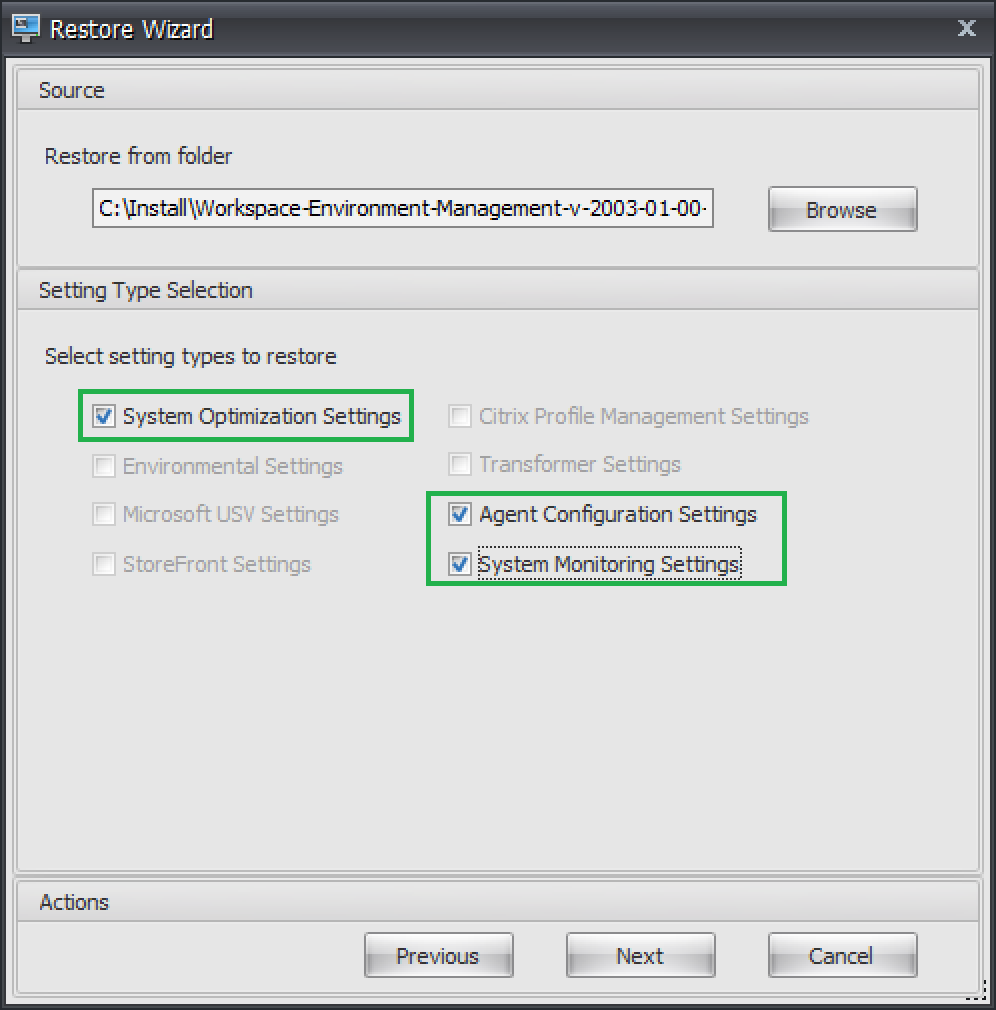Click the Setting Type Selection header
The image size is (996, 1010).
click(145, 290)
